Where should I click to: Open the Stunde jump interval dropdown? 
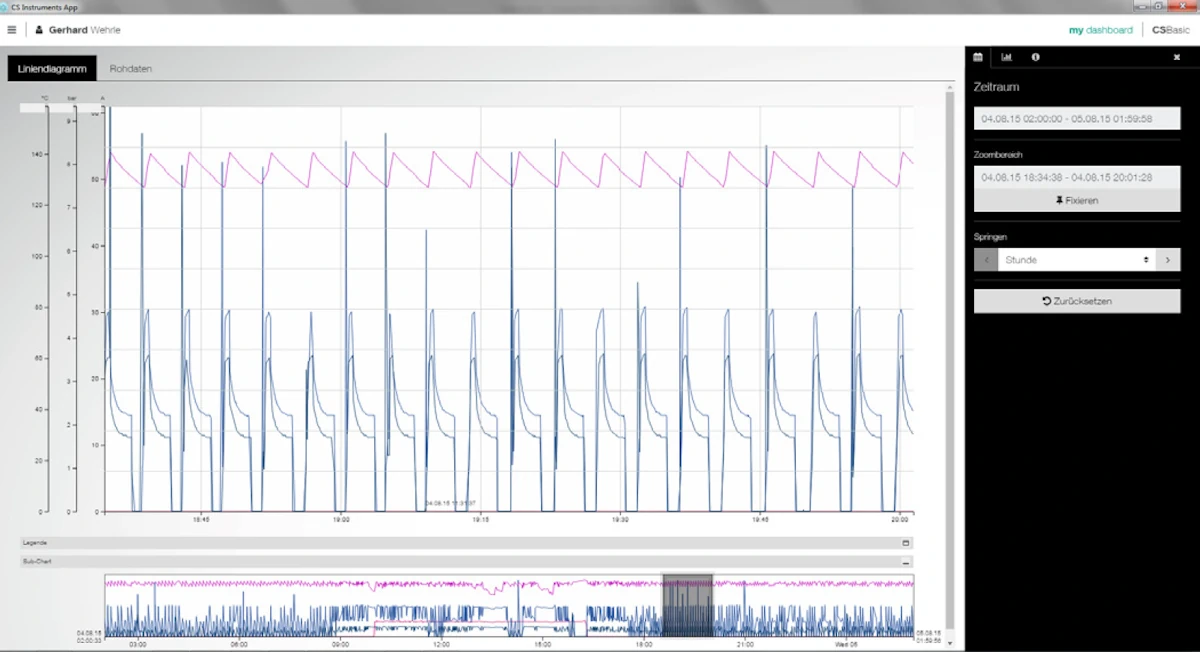(x=1076, y=260)
